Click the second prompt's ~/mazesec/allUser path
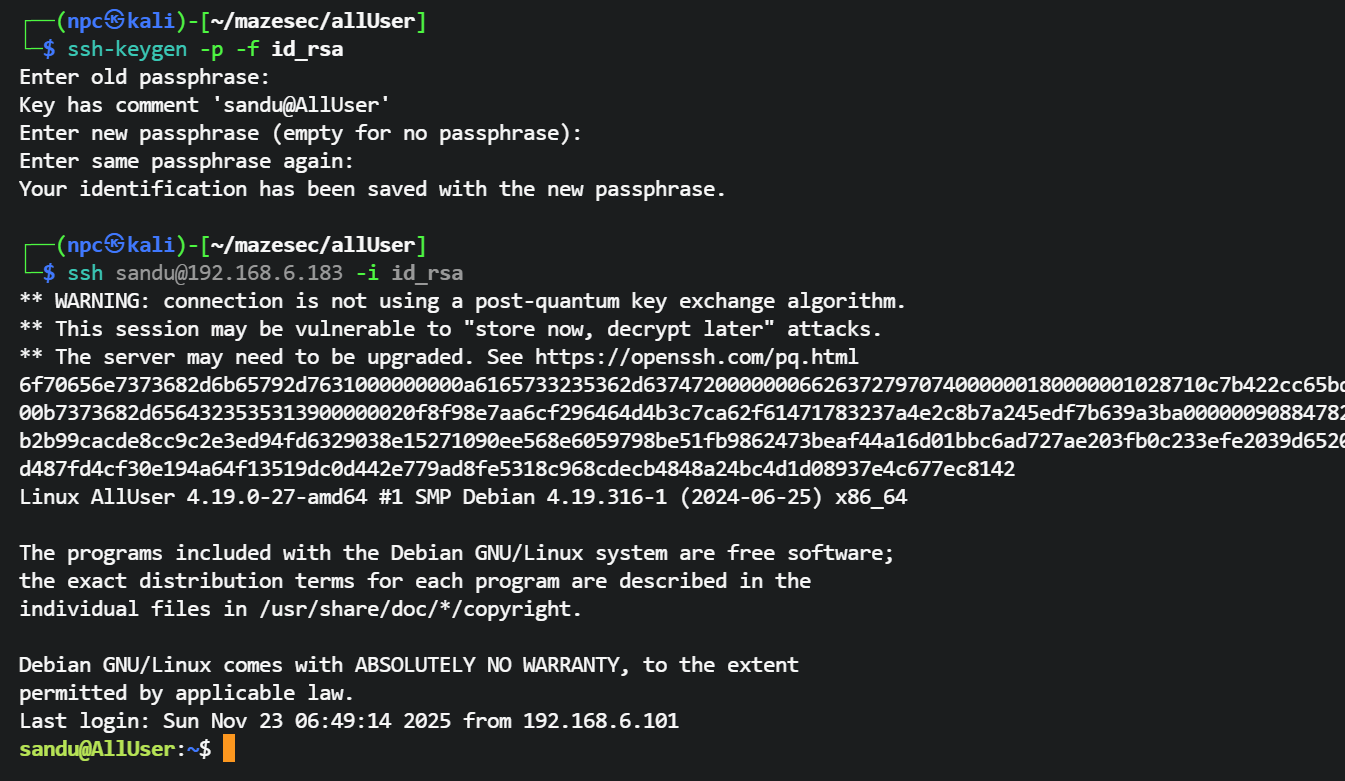 (313, 244)
